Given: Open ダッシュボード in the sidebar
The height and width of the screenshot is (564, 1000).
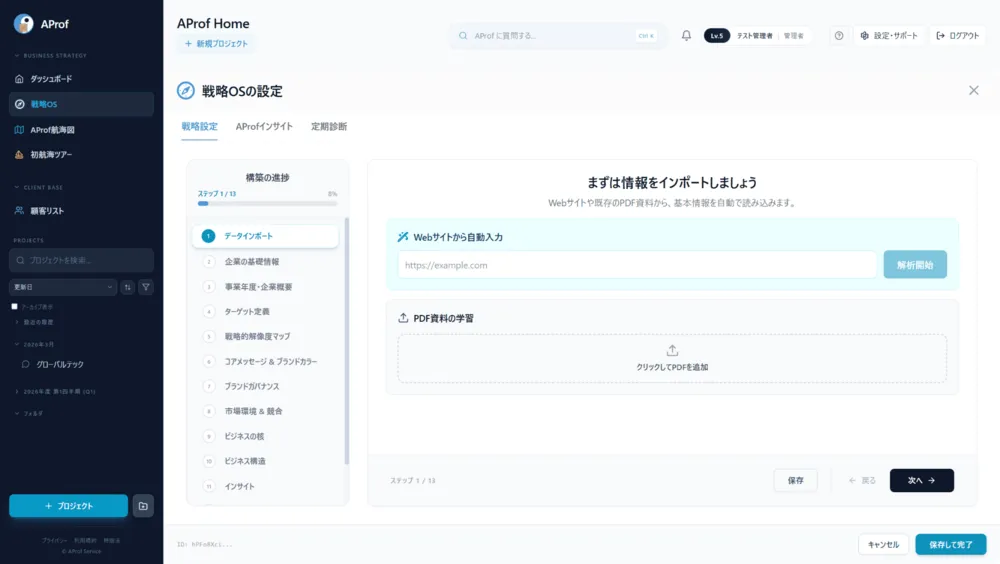Looking at the screenshot, I should tap(81, 78).
